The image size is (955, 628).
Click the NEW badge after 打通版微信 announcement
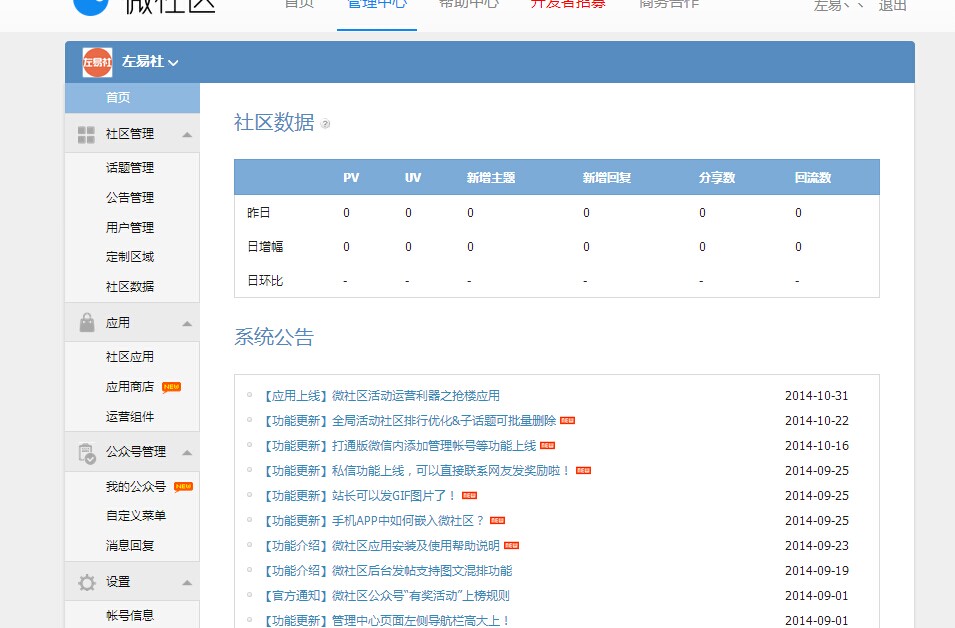click(x=548, y=445)
